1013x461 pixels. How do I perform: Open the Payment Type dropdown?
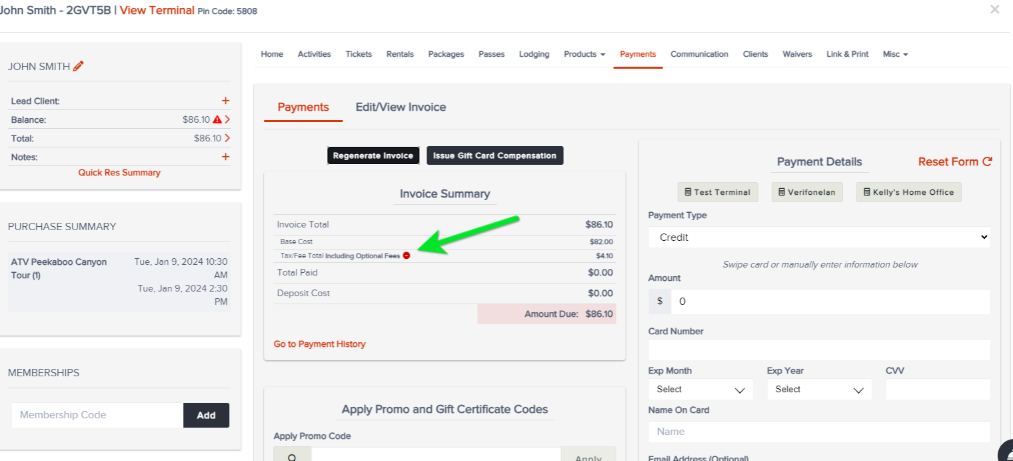(819, 238)
